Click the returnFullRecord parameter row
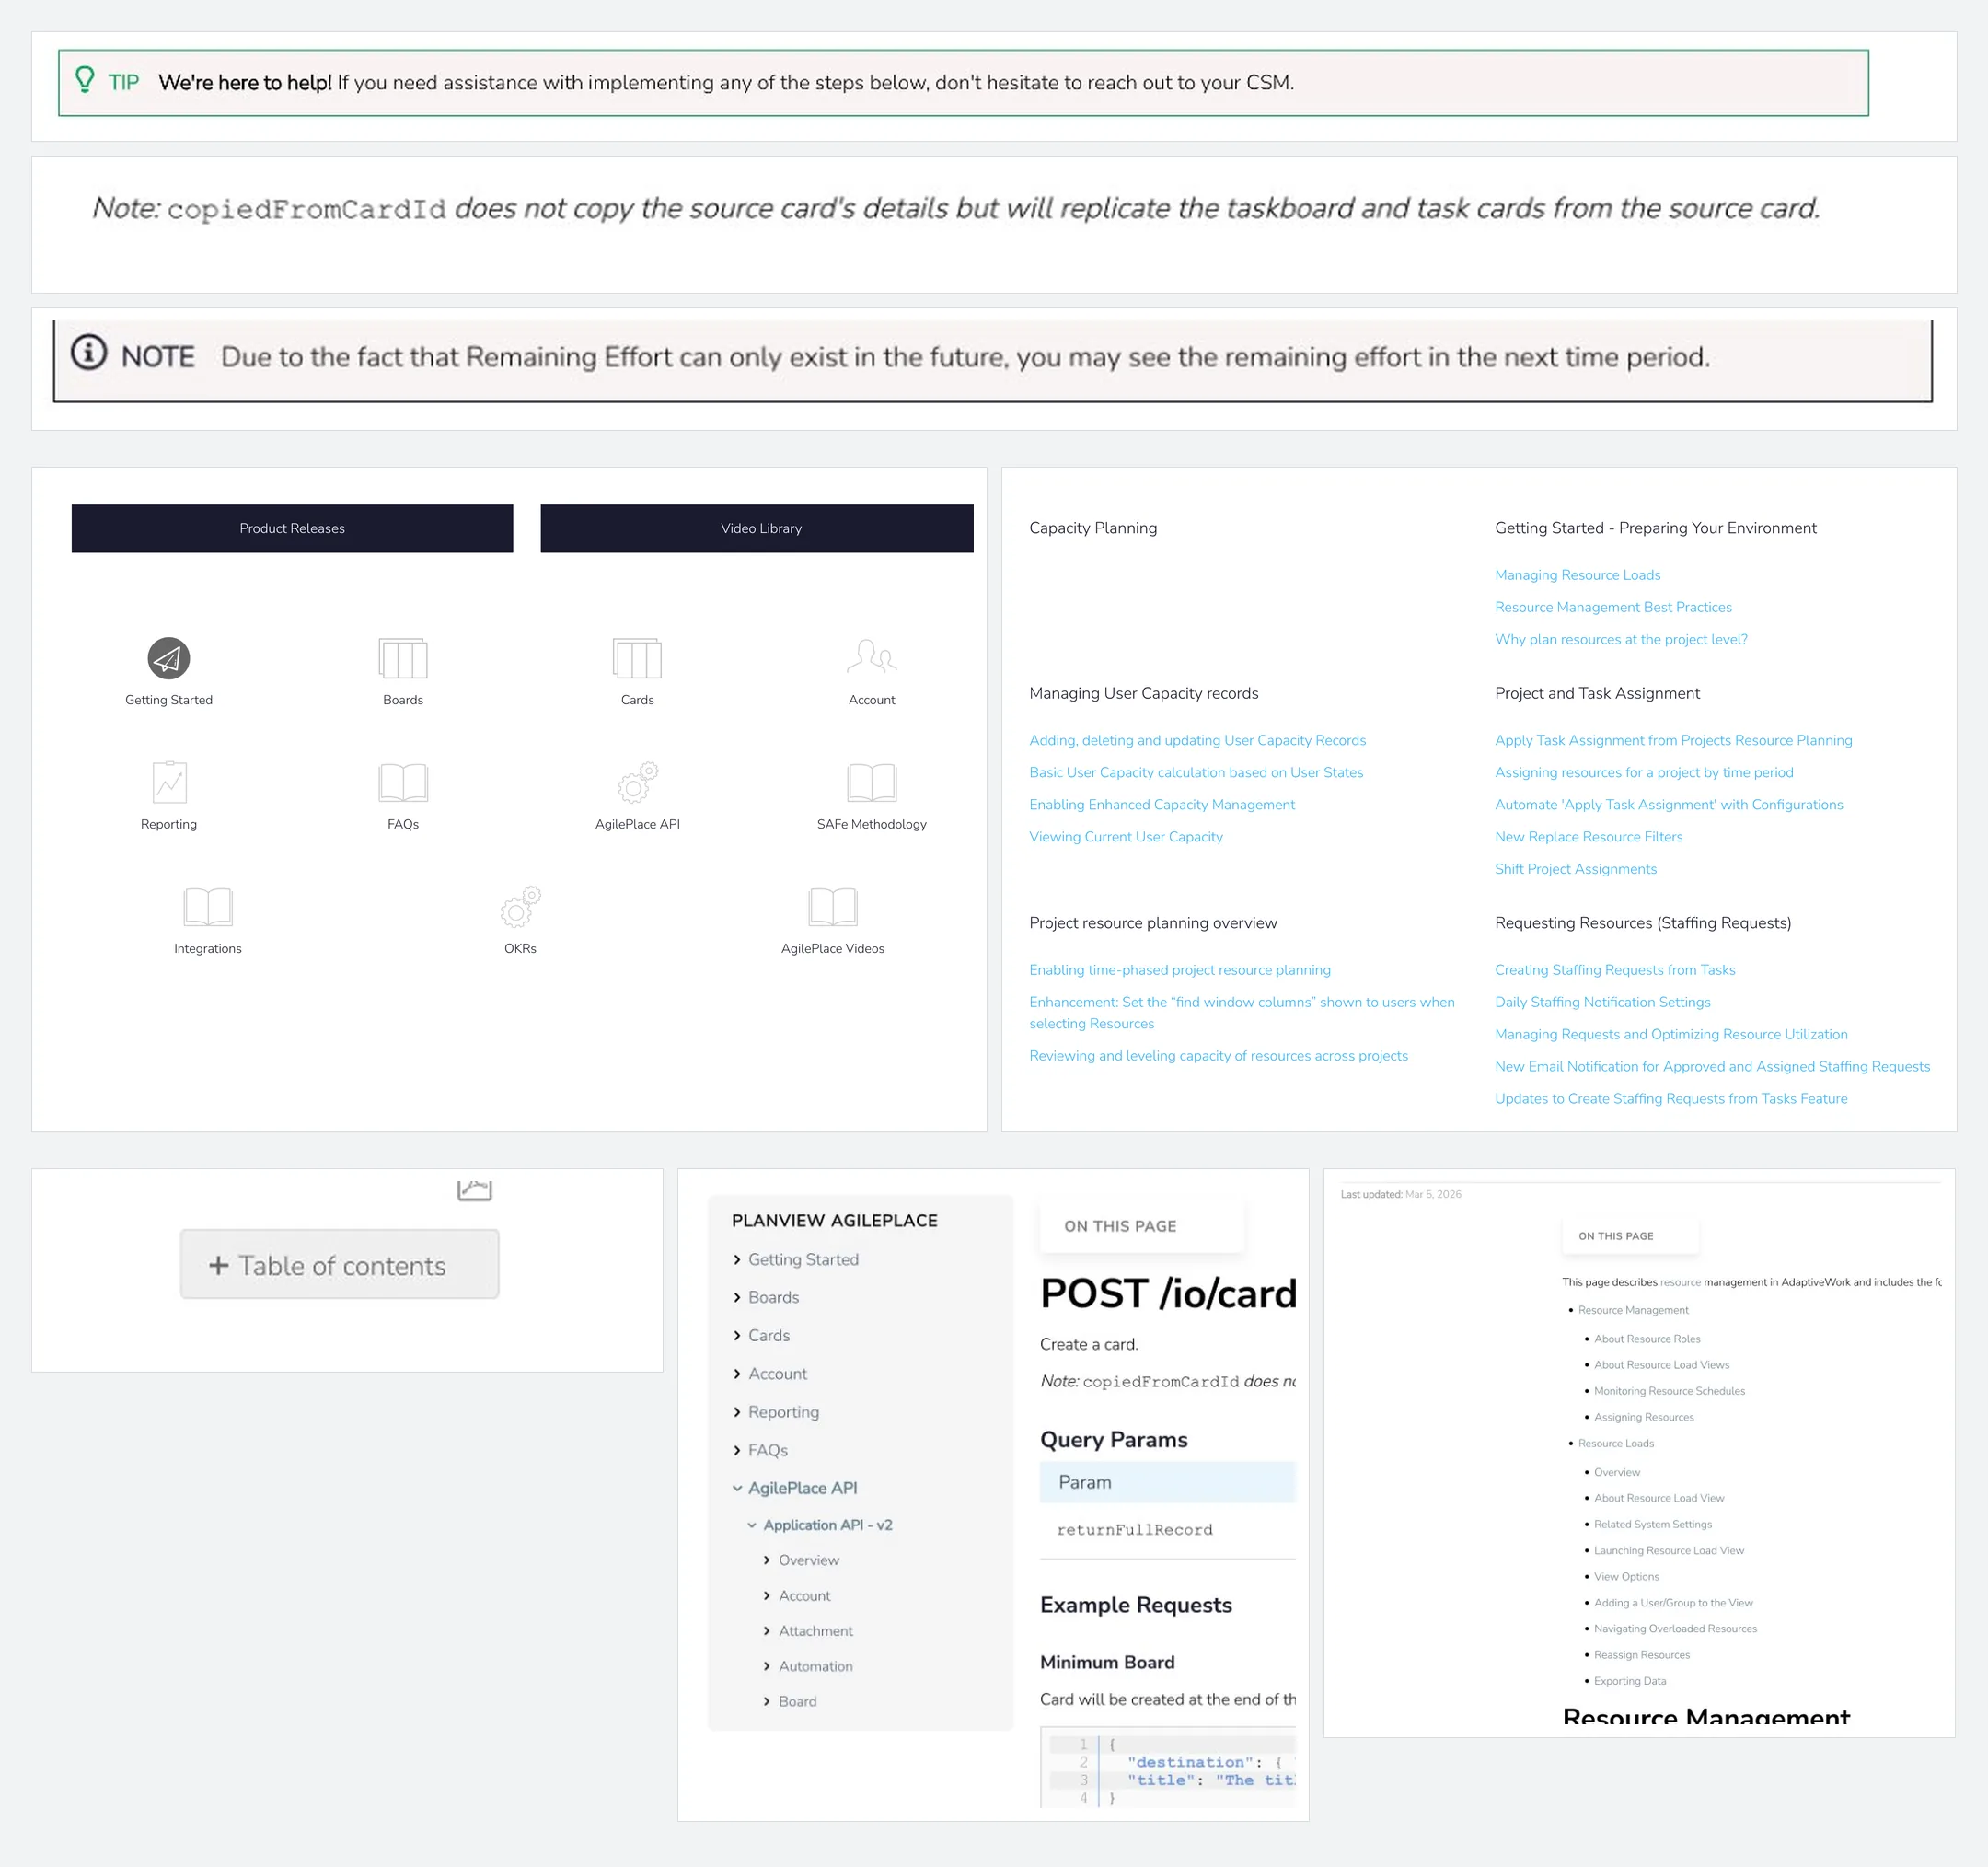 click(1167, 1529)
